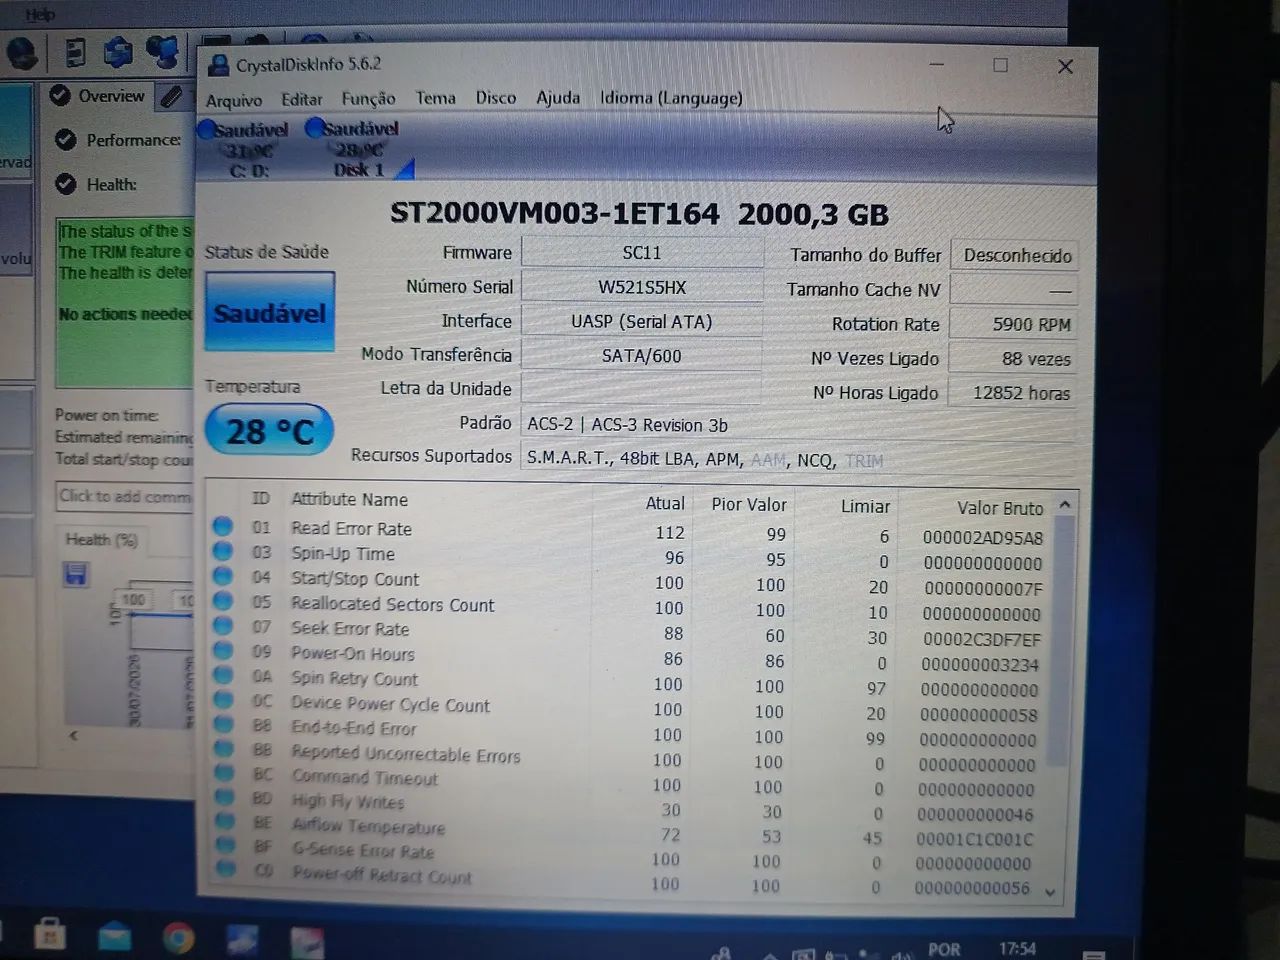
Task: Click the POR language indicator in taskbar
Action: click(x=944, y=949)
